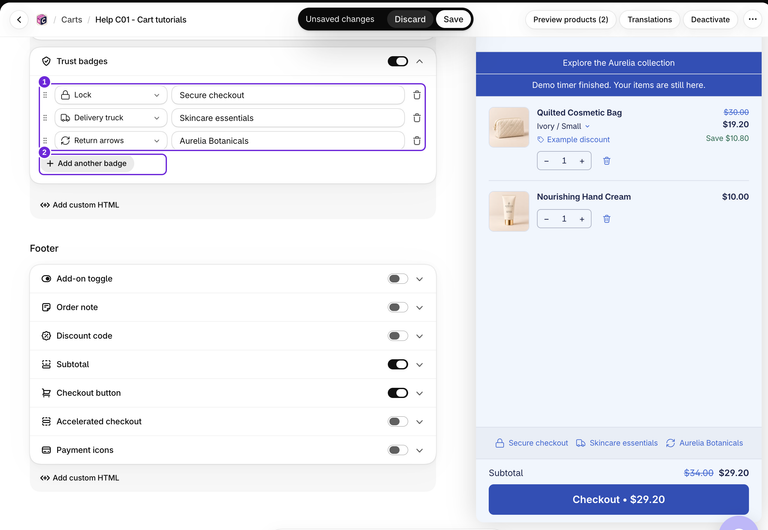Screen dimensions: 768x530
Task: Delete the Aurelia Botanicals badge
Action: 417,141
